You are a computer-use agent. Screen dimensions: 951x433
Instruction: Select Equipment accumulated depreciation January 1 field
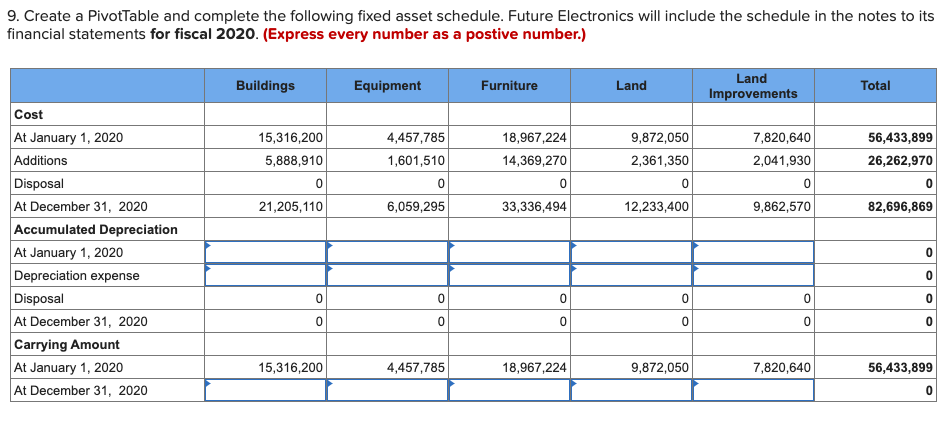[388, 252]
